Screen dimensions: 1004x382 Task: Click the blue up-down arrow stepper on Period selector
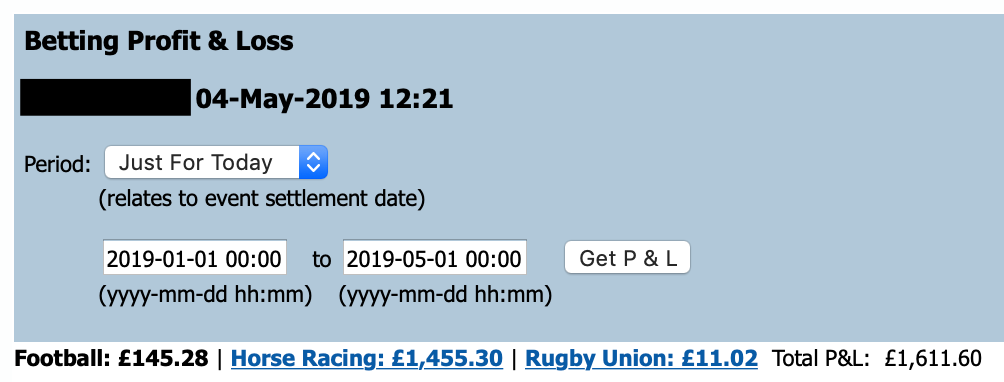point(313,163)
